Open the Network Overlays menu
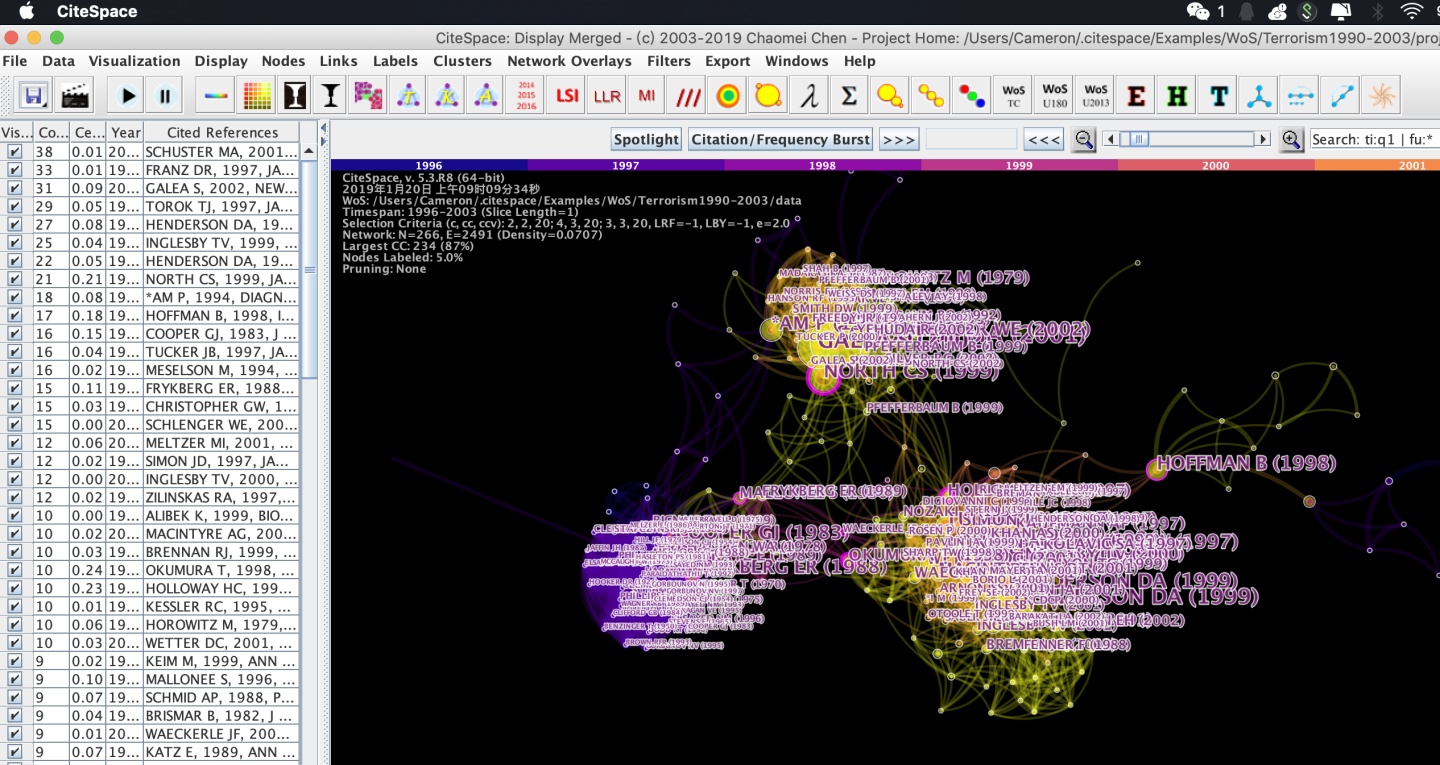The width and height of the screenshot is (1440, 765). [x=569, y=61]
